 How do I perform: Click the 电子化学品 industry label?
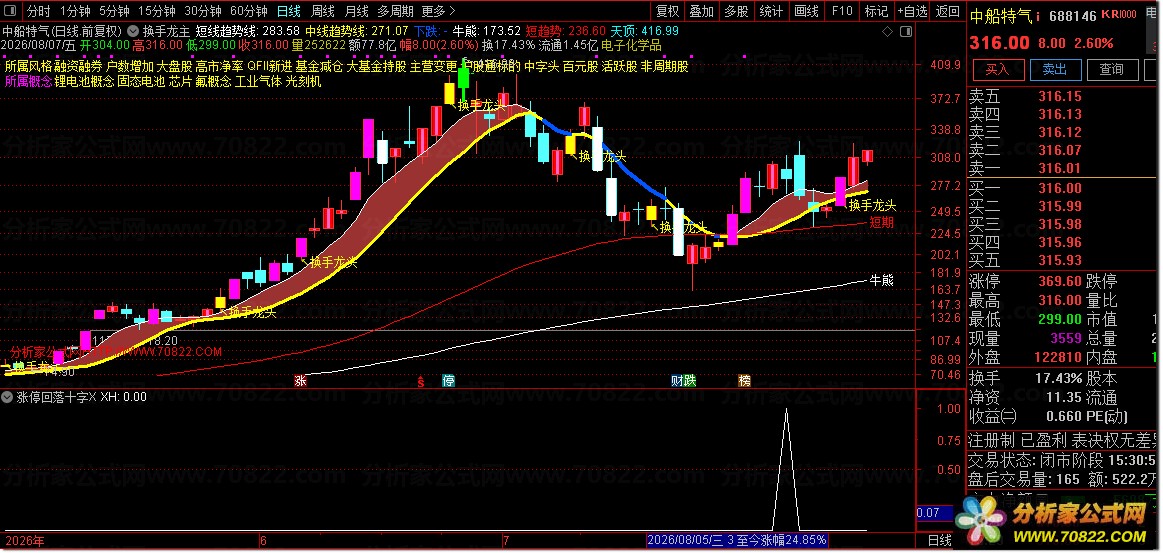630,45
